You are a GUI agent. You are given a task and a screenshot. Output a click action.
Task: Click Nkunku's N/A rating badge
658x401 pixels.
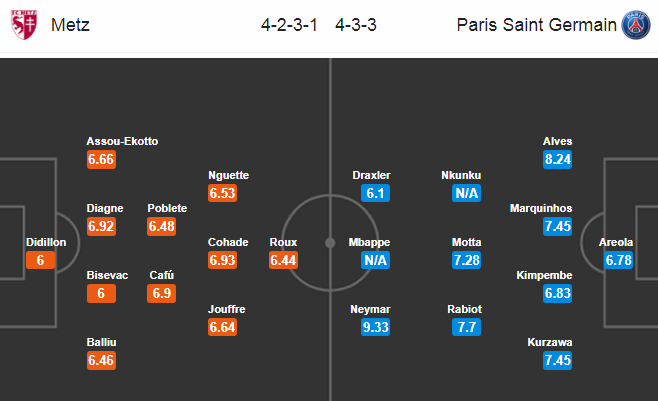467,193
